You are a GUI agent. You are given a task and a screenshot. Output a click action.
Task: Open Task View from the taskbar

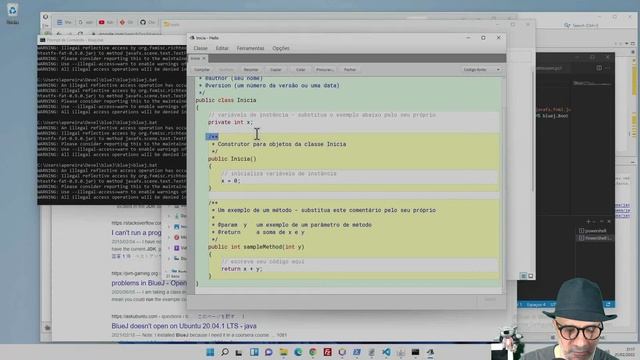coord(239,352)
